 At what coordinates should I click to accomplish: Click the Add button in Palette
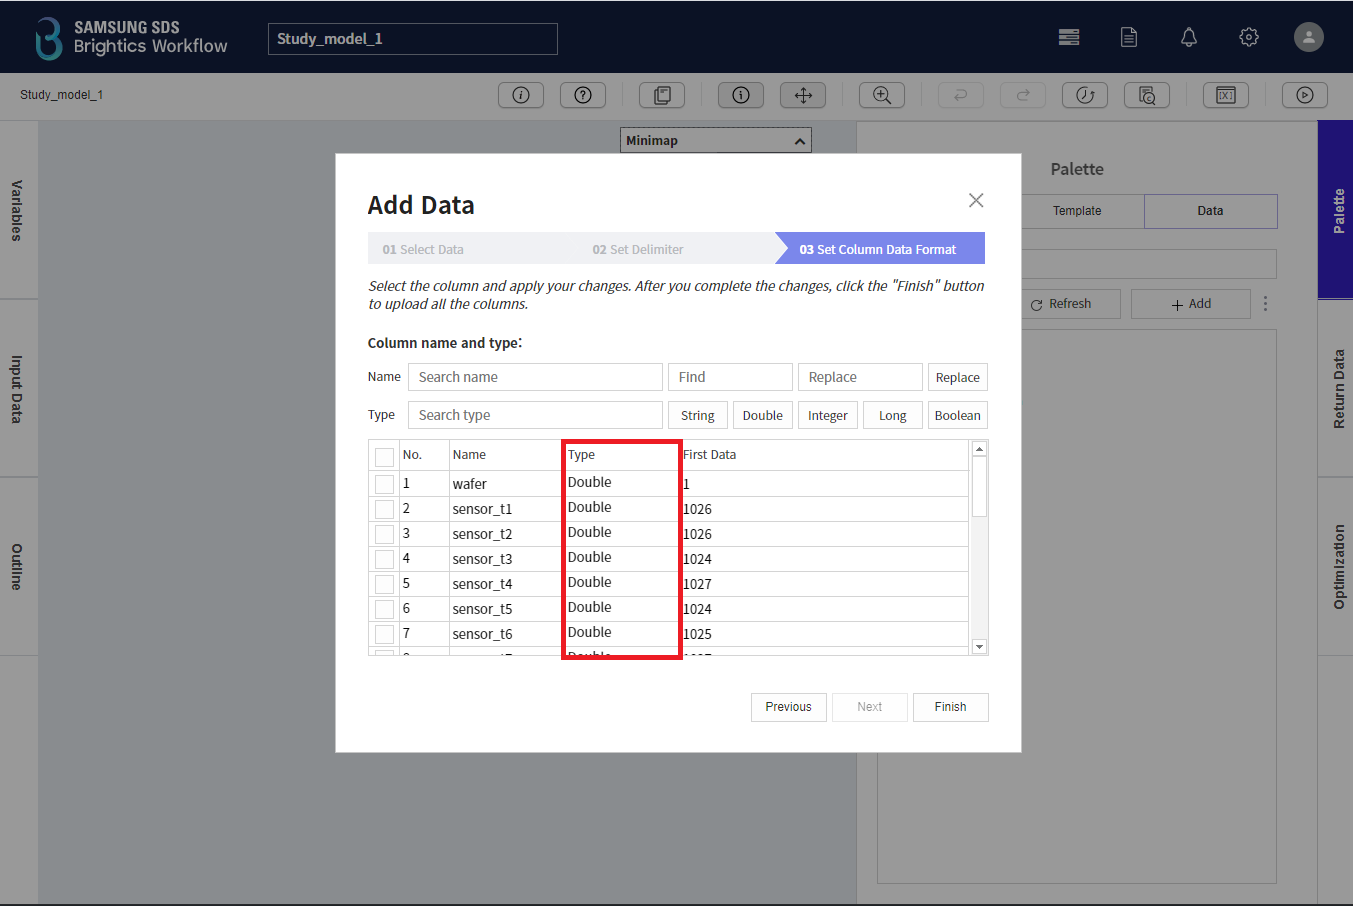click(1191, 304)
